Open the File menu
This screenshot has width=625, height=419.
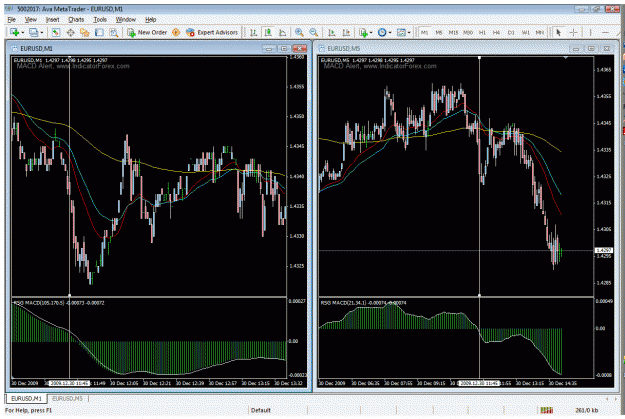coord(12,19)
